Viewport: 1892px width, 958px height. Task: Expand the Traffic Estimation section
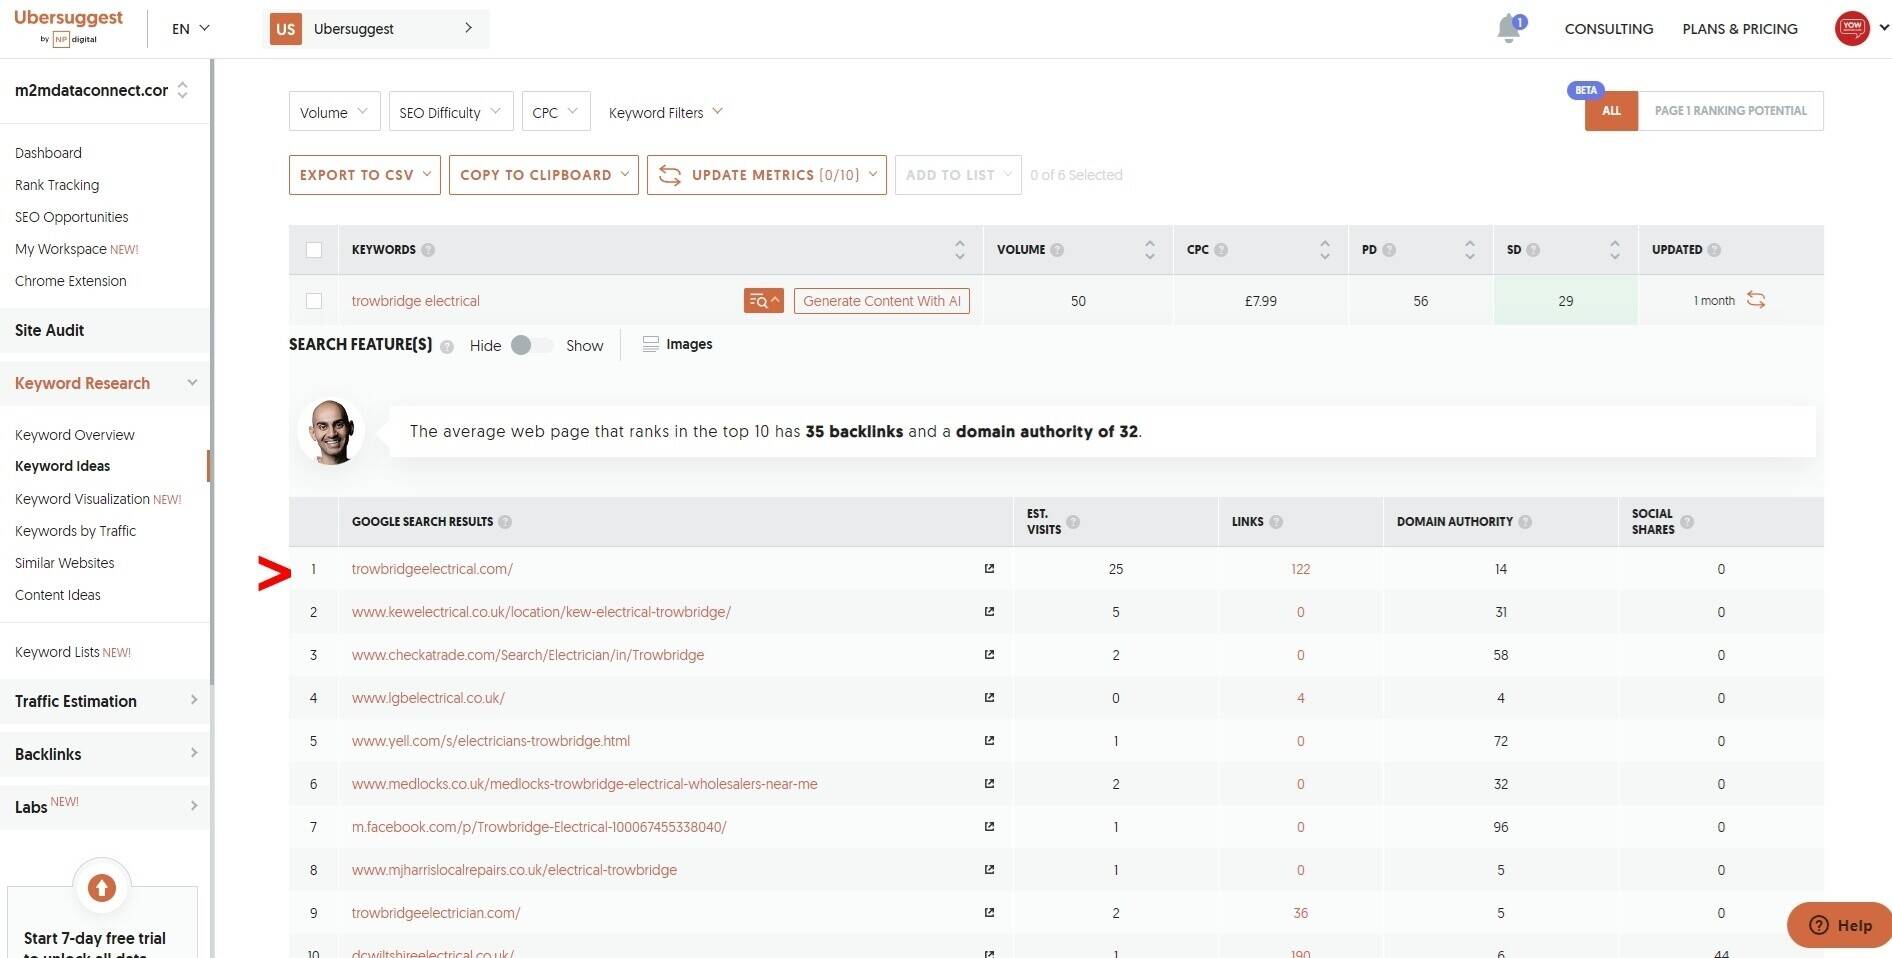tap(106, 701)
